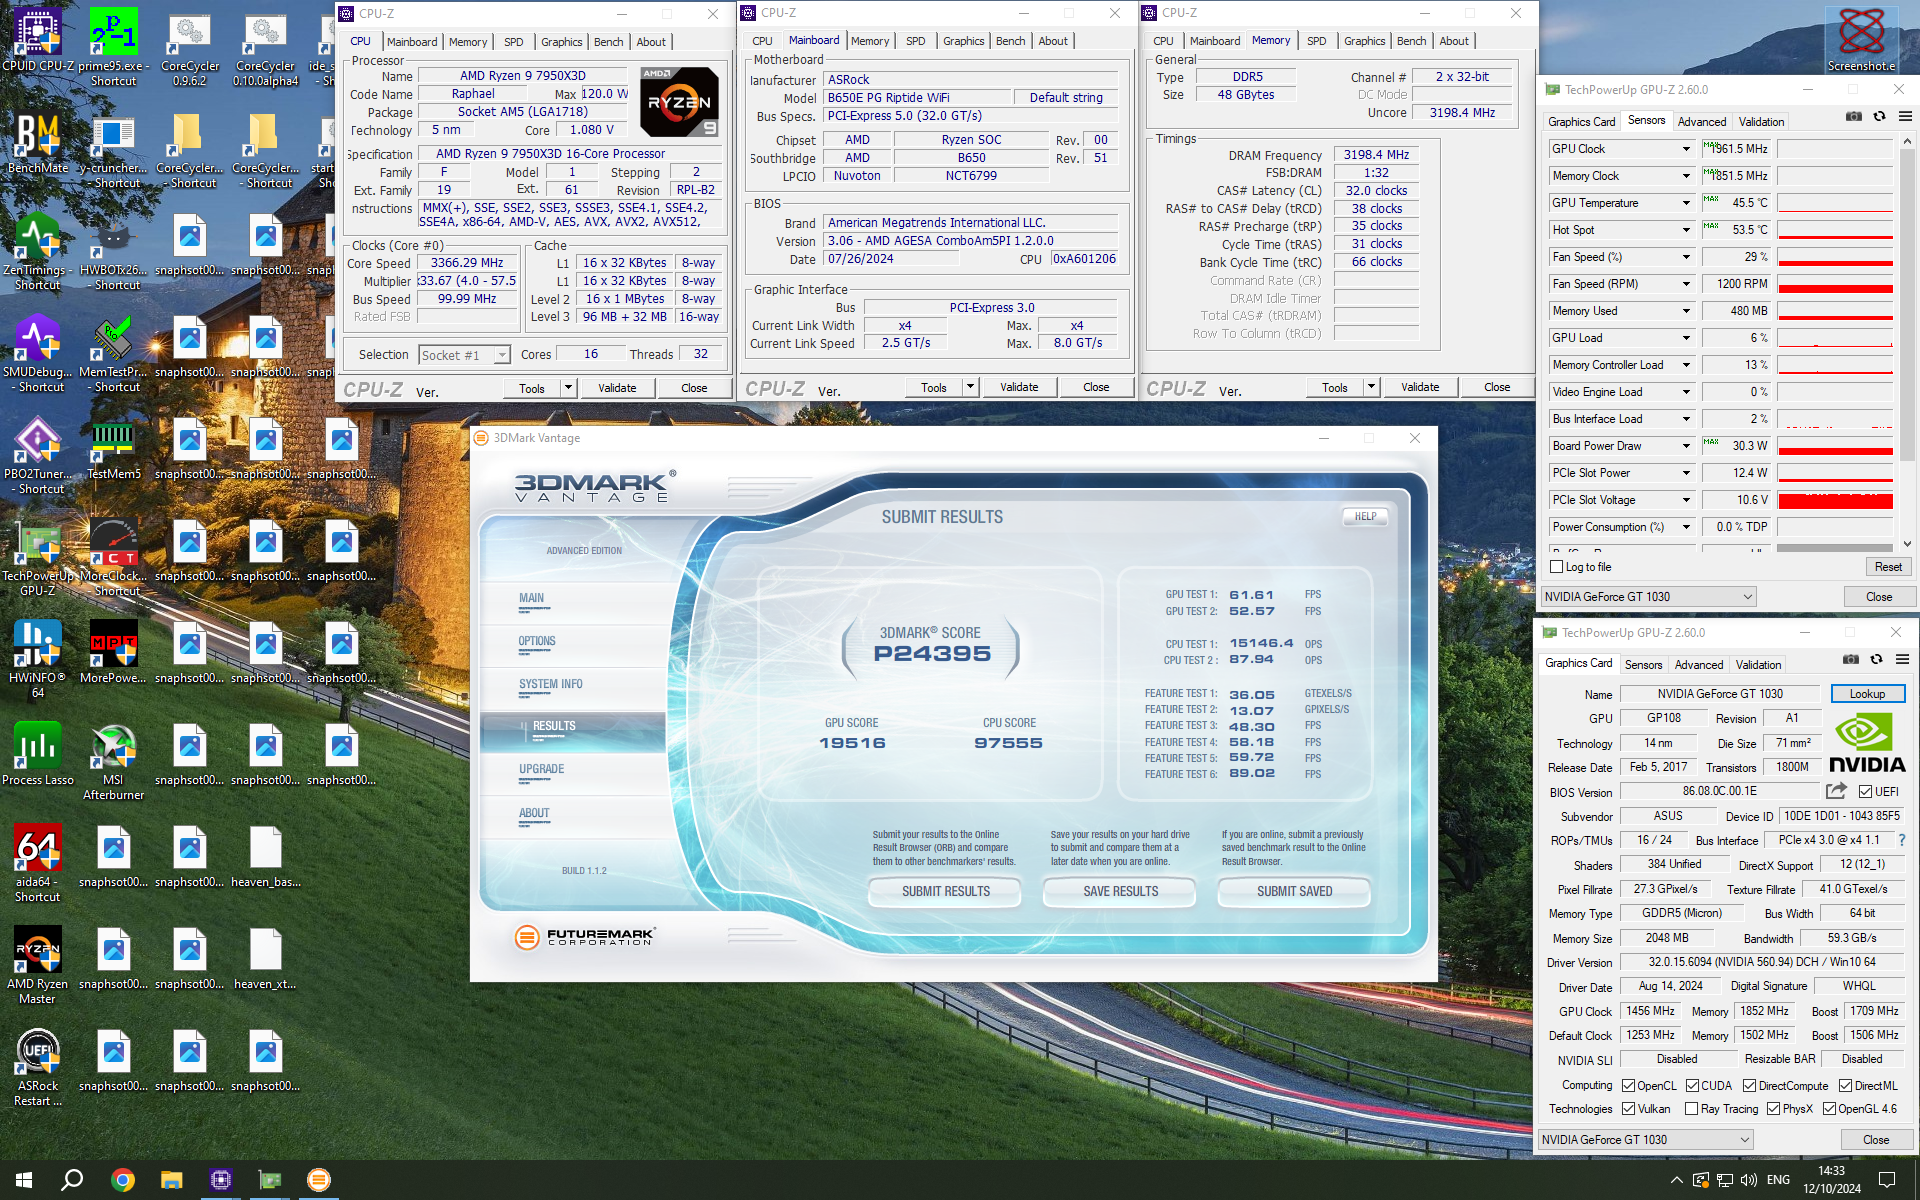Expand the GPU Temperature sensor dropdown

pyautogui.click(x=1686, y=203)
